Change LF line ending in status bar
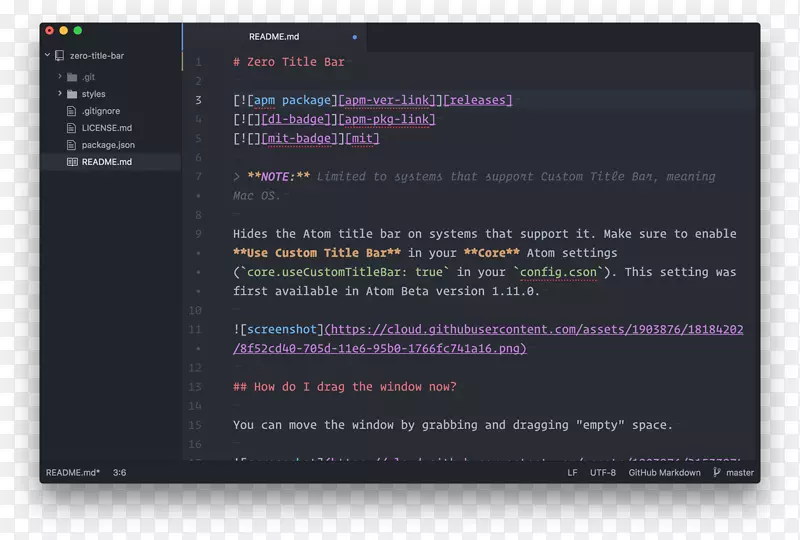800x540 pixels. pyautogui.click(x=572, y=473)
